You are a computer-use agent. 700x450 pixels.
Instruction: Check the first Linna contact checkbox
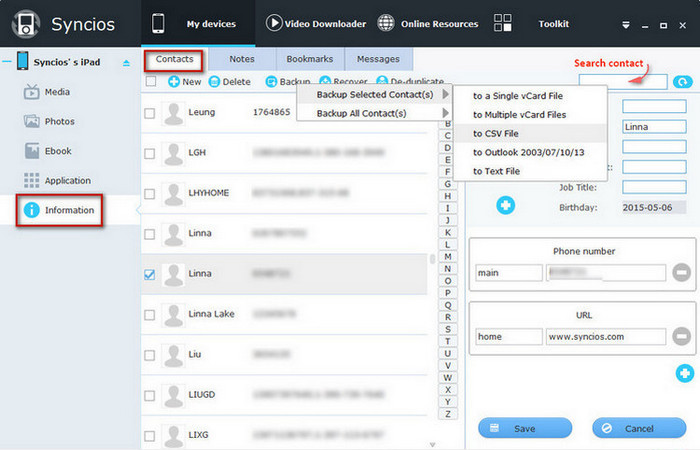click(150, 234)
